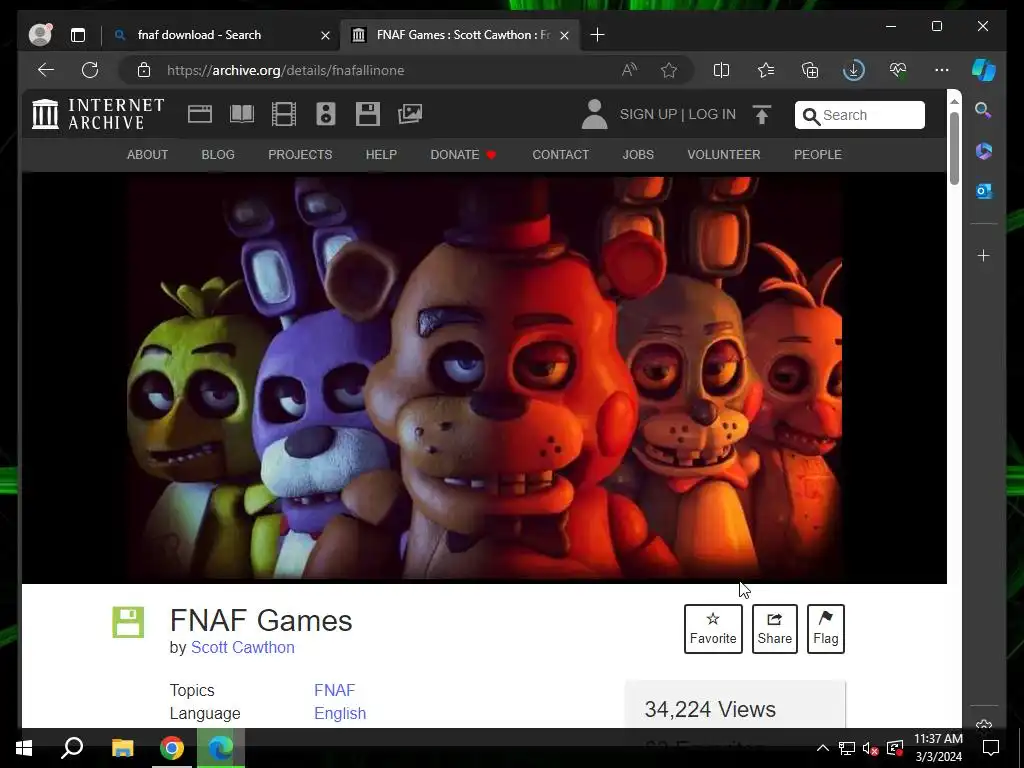The image size is (1024, 768).
Task: Add a sidebar app with plus icon
Action: click(x=984, y=255)
